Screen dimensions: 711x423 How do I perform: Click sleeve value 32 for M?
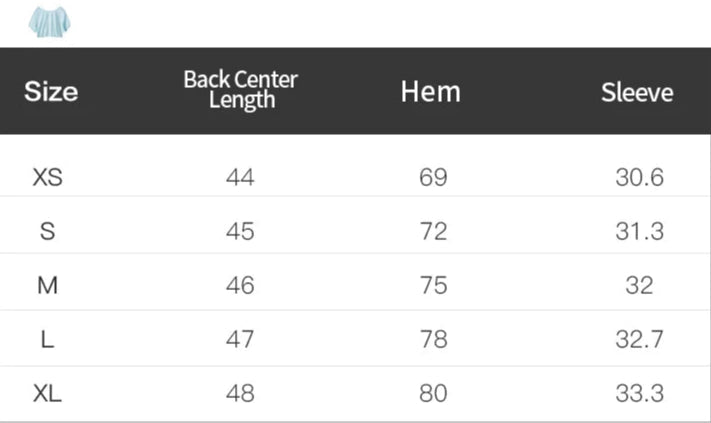(x=639, y=285)
